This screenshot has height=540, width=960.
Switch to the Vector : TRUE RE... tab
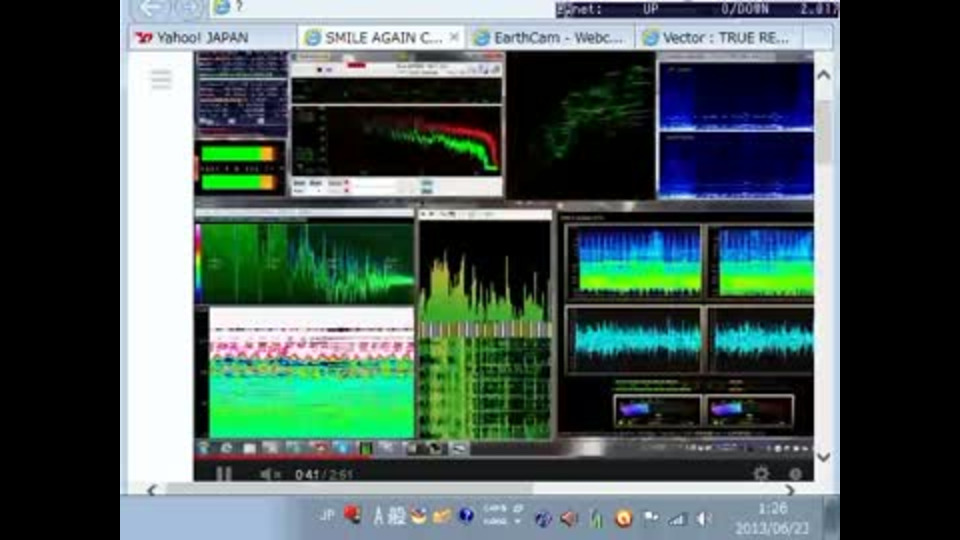(x=720, y=38)
